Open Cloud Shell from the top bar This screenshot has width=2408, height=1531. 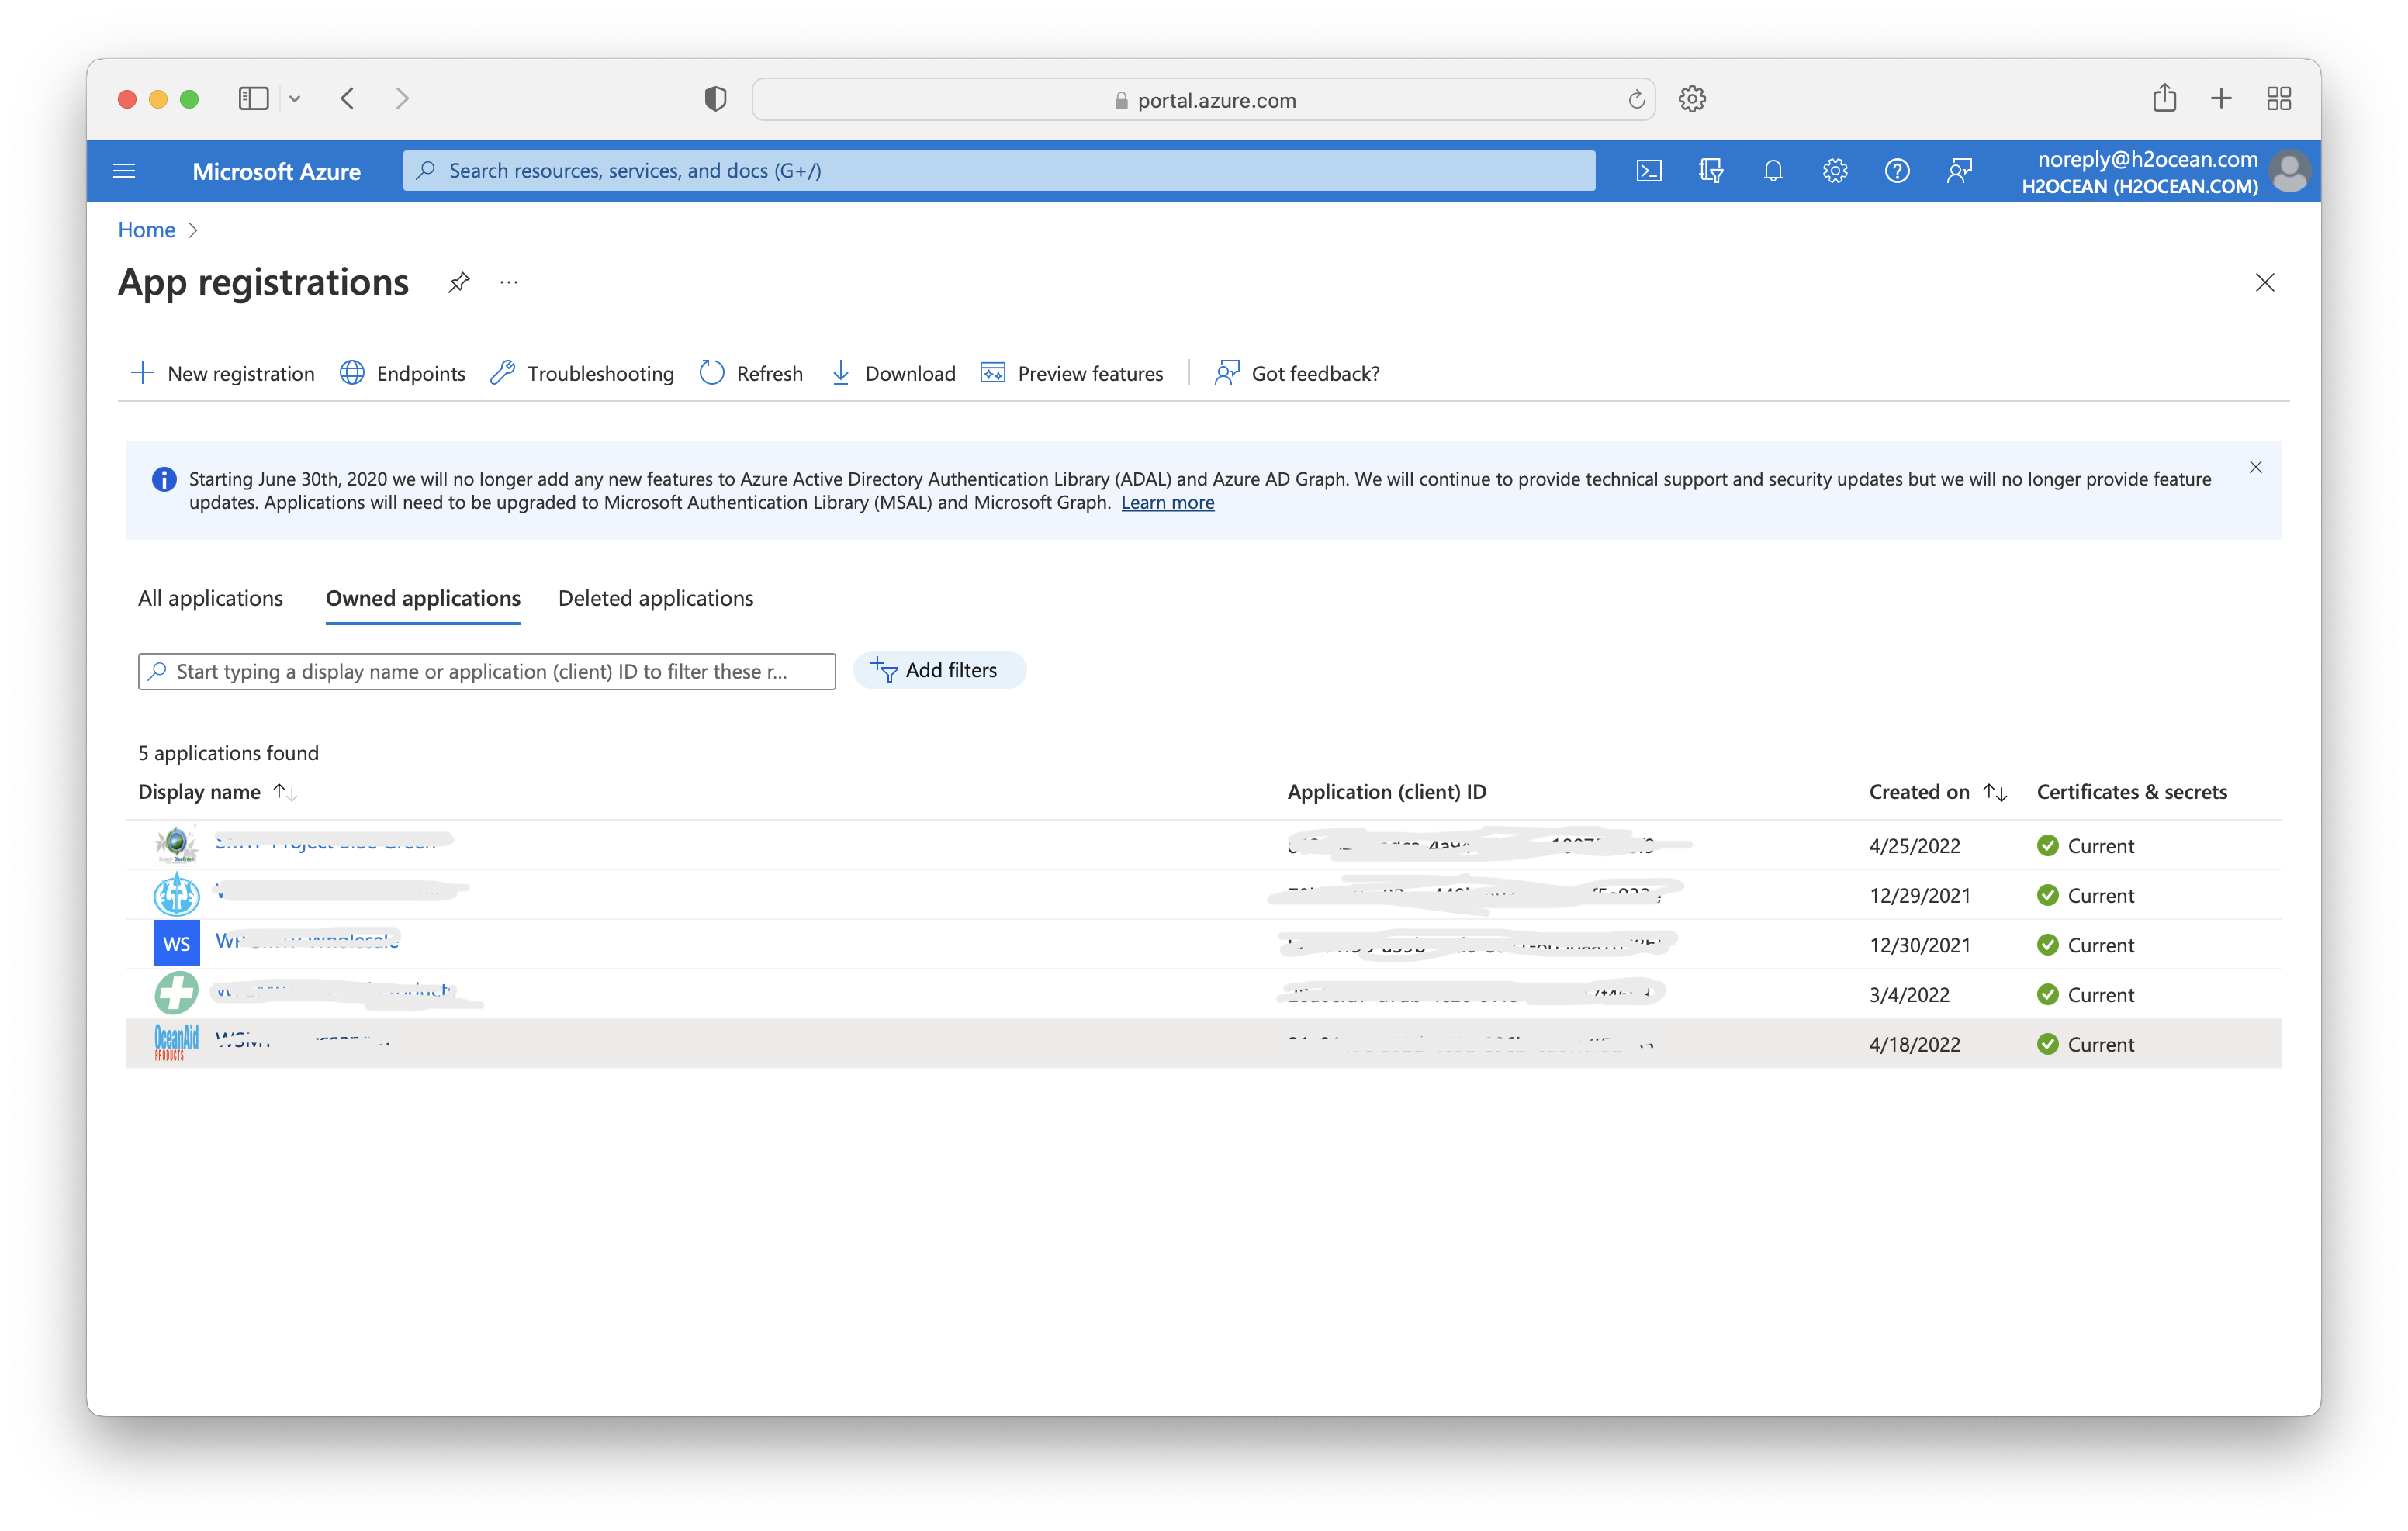1649,171
